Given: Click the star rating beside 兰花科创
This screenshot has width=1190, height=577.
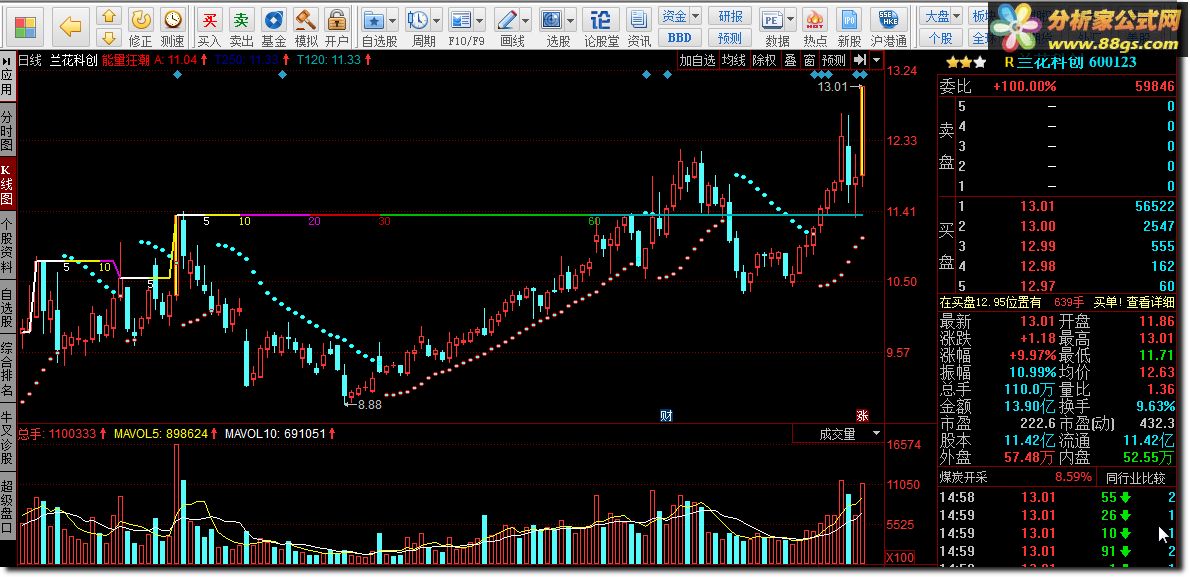Looking at the screenshot, I should (966, 62).
